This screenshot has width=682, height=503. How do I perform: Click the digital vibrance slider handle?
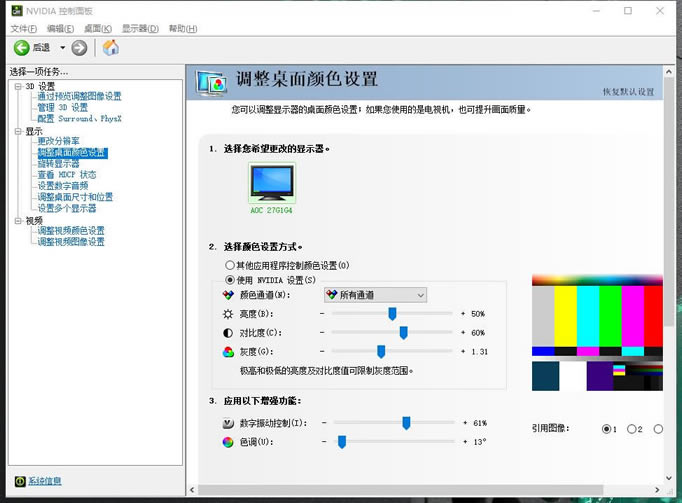[406, 423]
